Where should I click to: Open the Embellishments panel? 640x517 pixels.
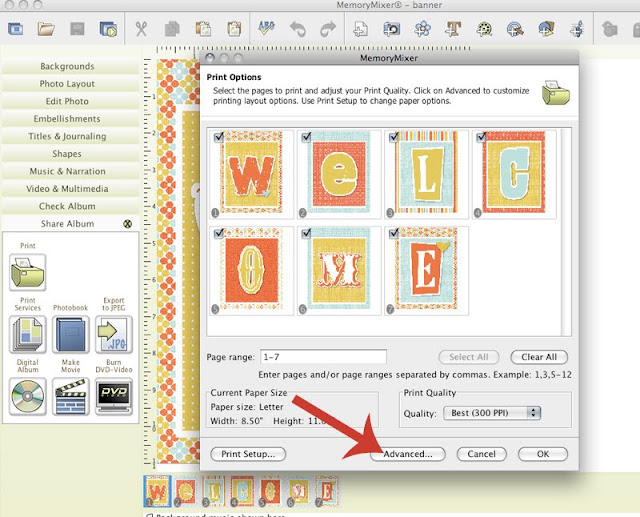pyautogui.click(x=70, y=119)
